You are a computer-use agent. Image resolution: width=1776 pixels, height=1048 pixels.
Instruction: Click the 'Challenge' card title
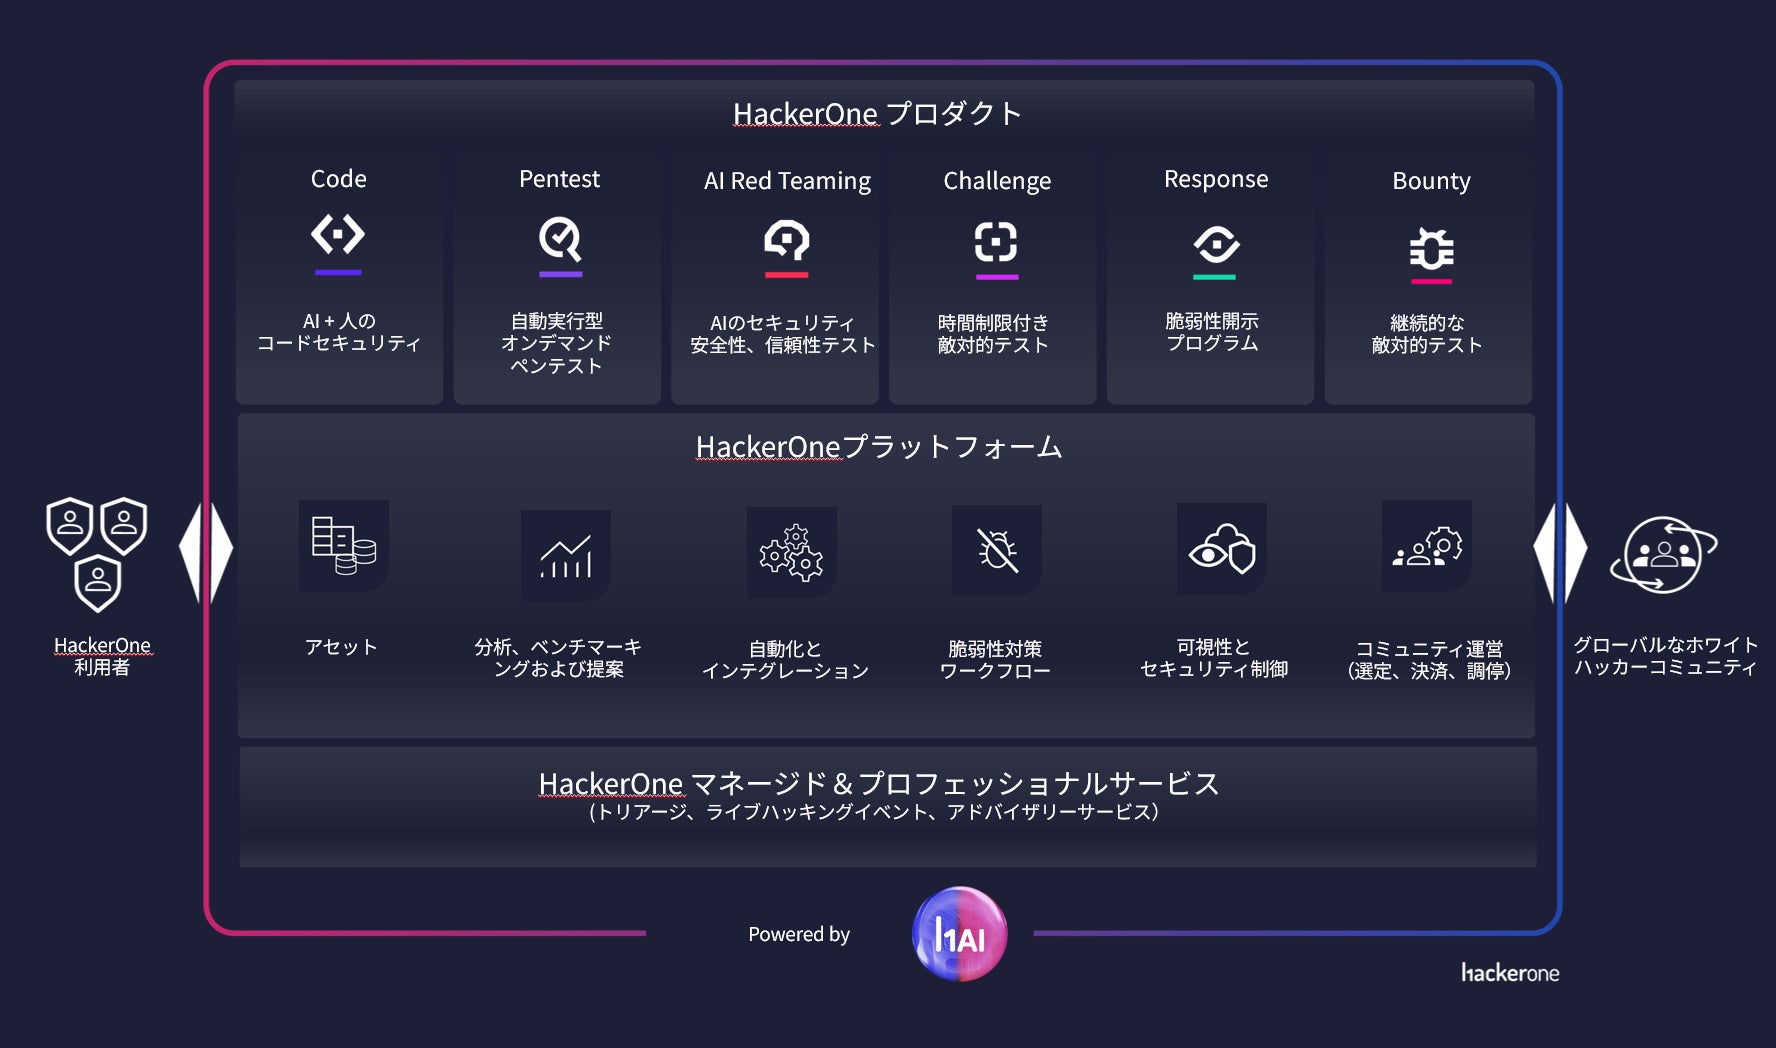[x=997, y=181]
